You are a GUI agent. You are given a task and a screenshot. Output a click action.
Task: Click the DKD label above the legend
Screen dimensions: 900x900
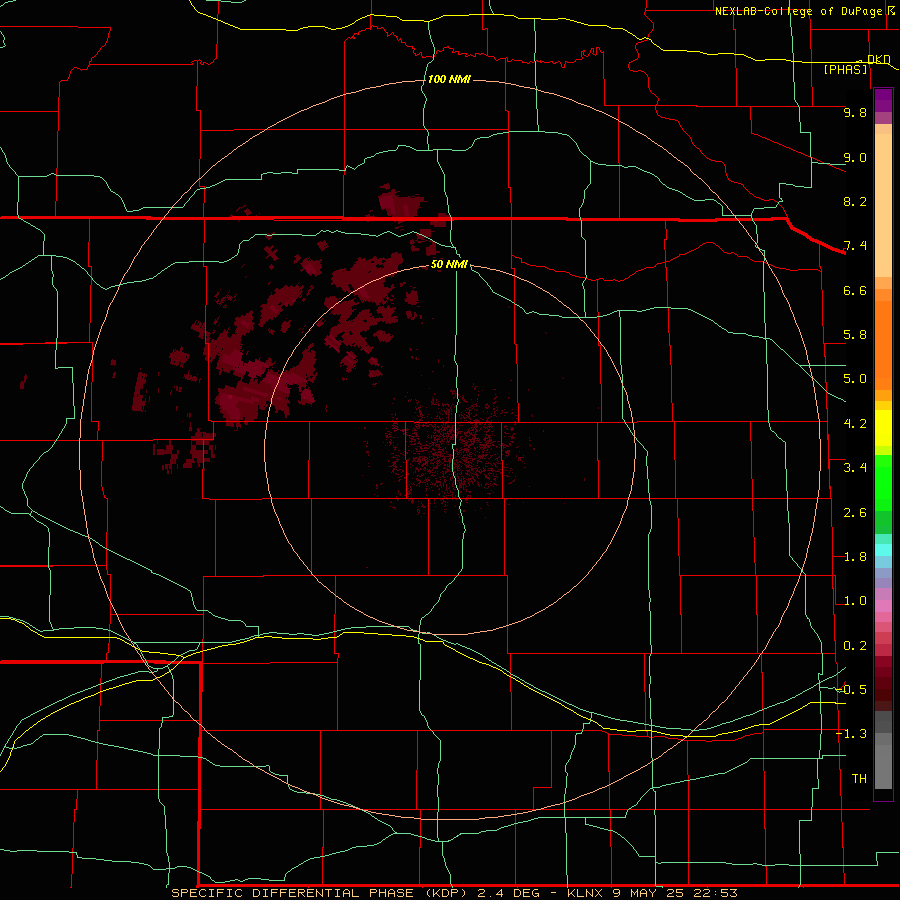879,59
